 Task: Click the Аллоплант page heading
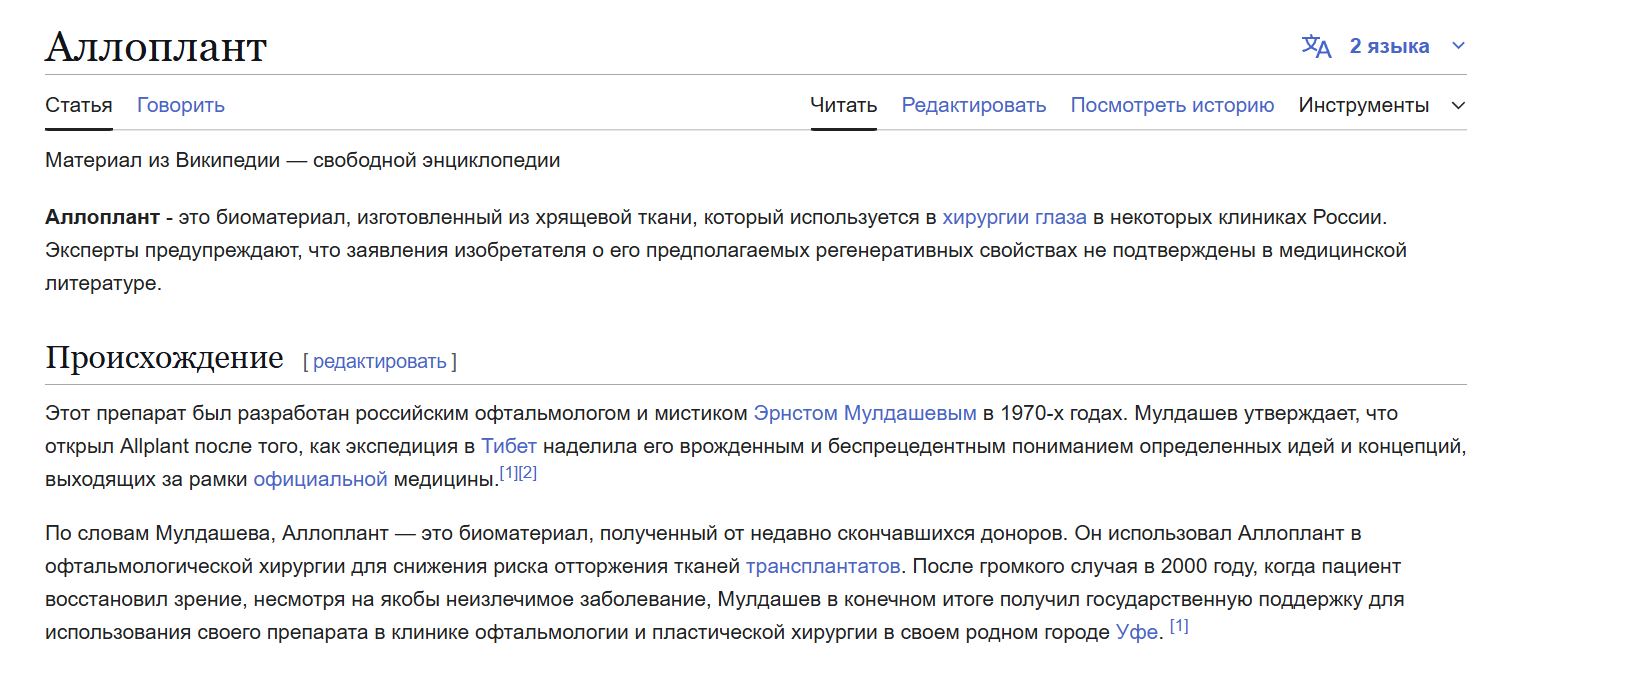coord(156,47)
